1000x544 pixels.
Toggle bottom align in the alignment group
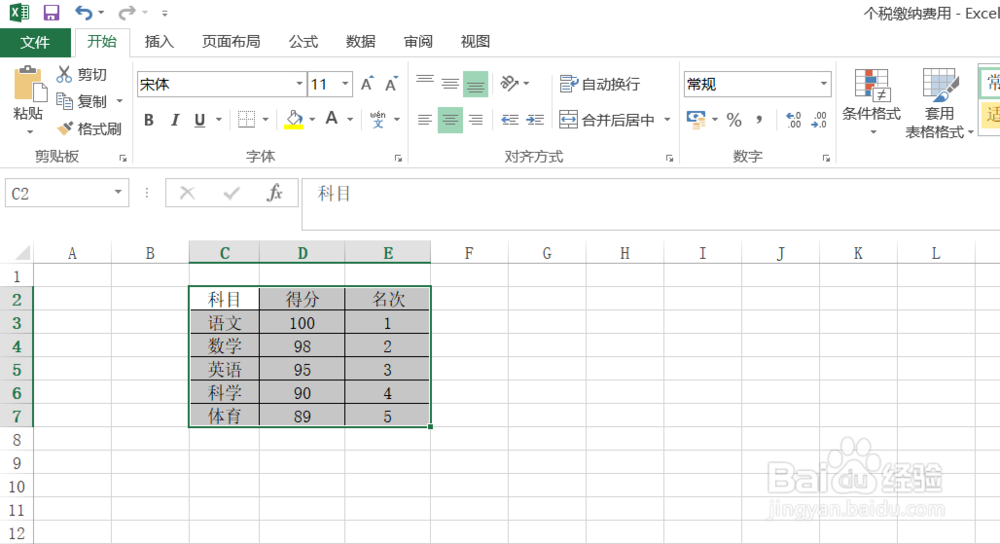click(476, 84)
